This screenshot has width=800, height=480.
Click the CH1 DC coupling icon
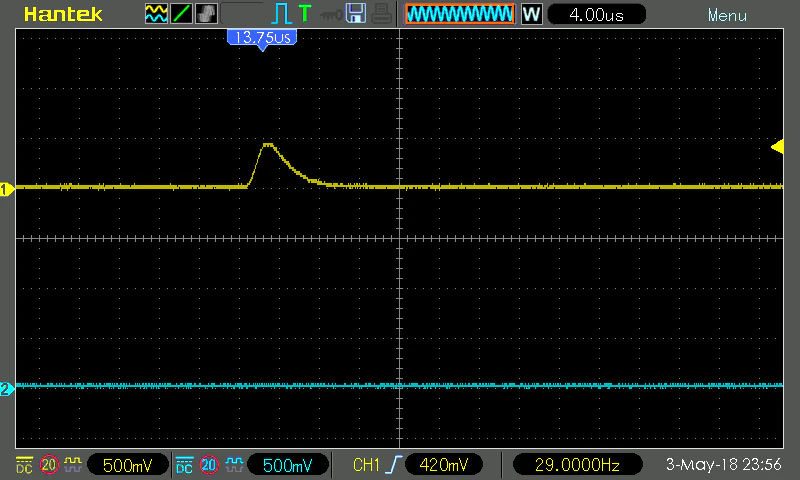[24, 465]
